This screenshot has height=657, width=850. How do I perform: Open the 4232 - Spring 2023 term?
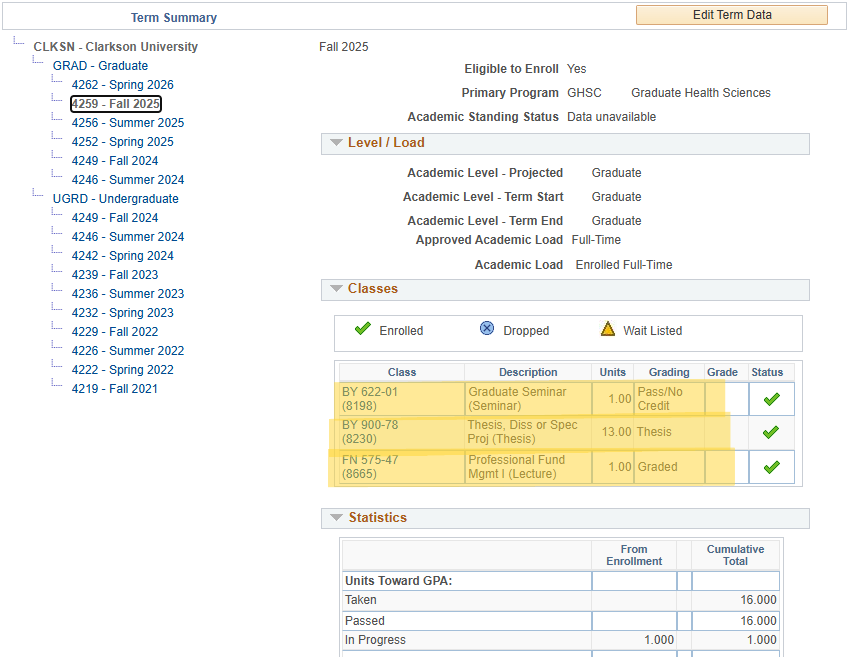coord(122,313)
